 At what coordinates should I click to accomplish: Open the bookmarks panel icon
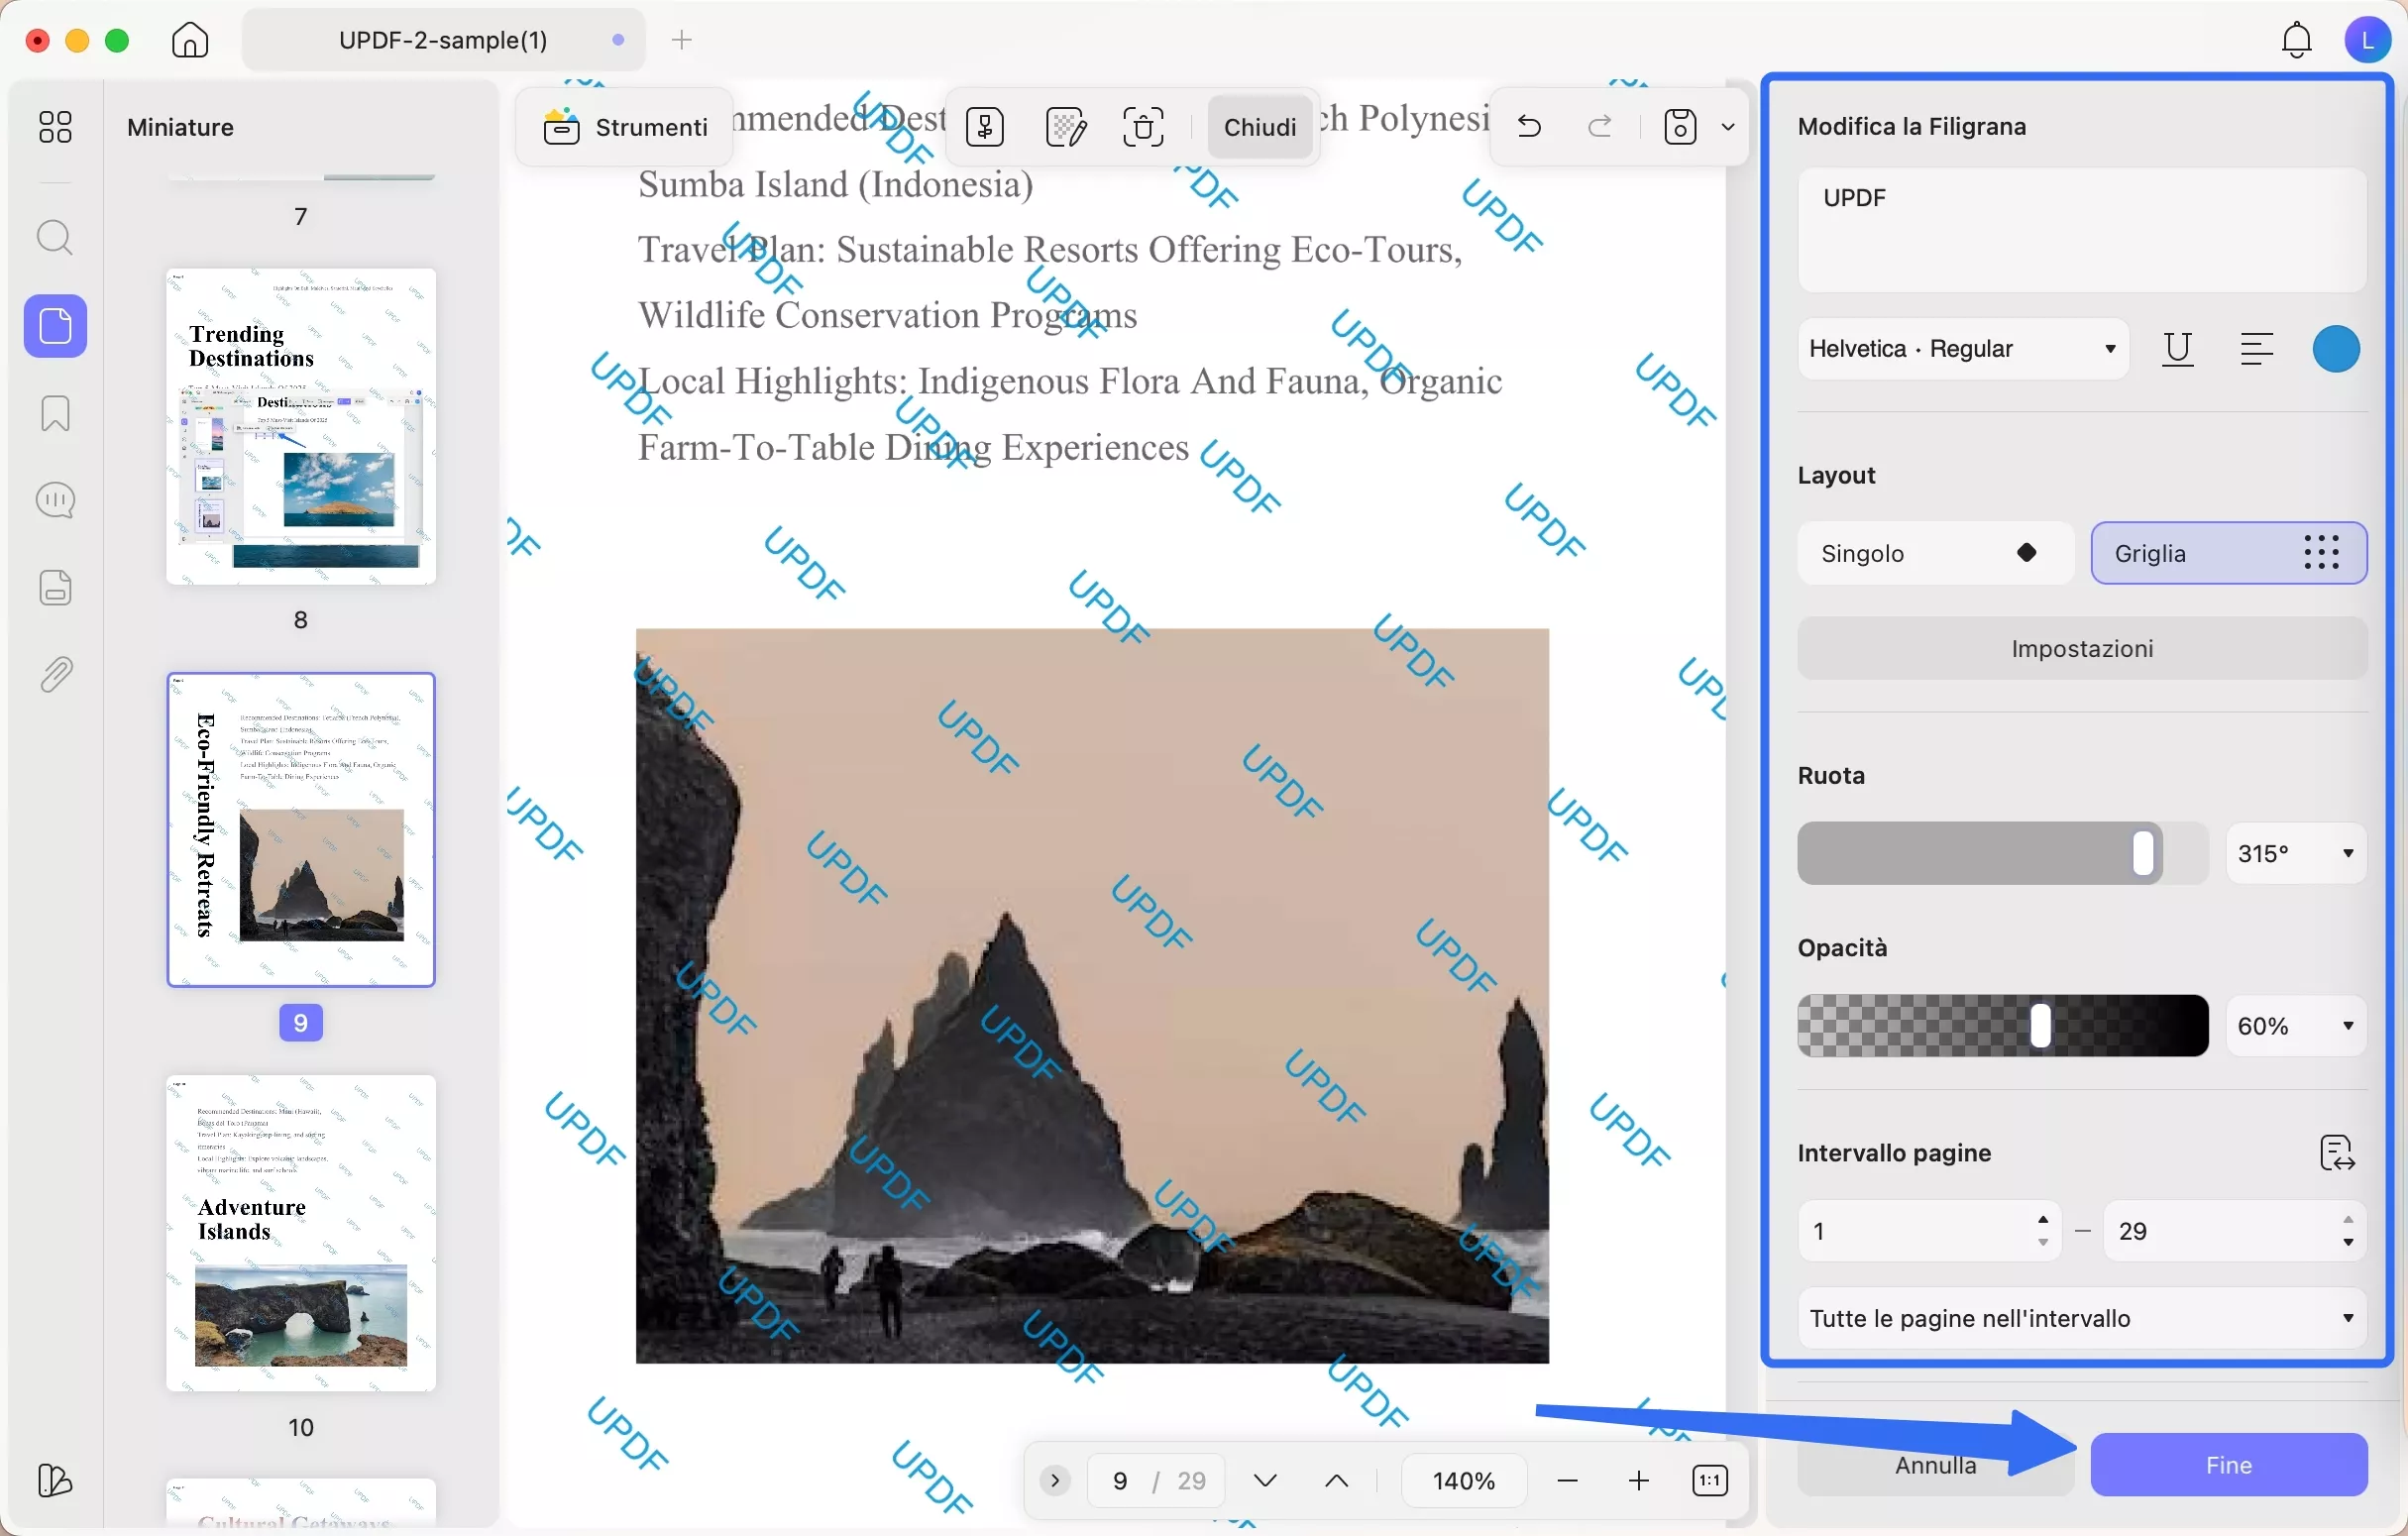55,413
